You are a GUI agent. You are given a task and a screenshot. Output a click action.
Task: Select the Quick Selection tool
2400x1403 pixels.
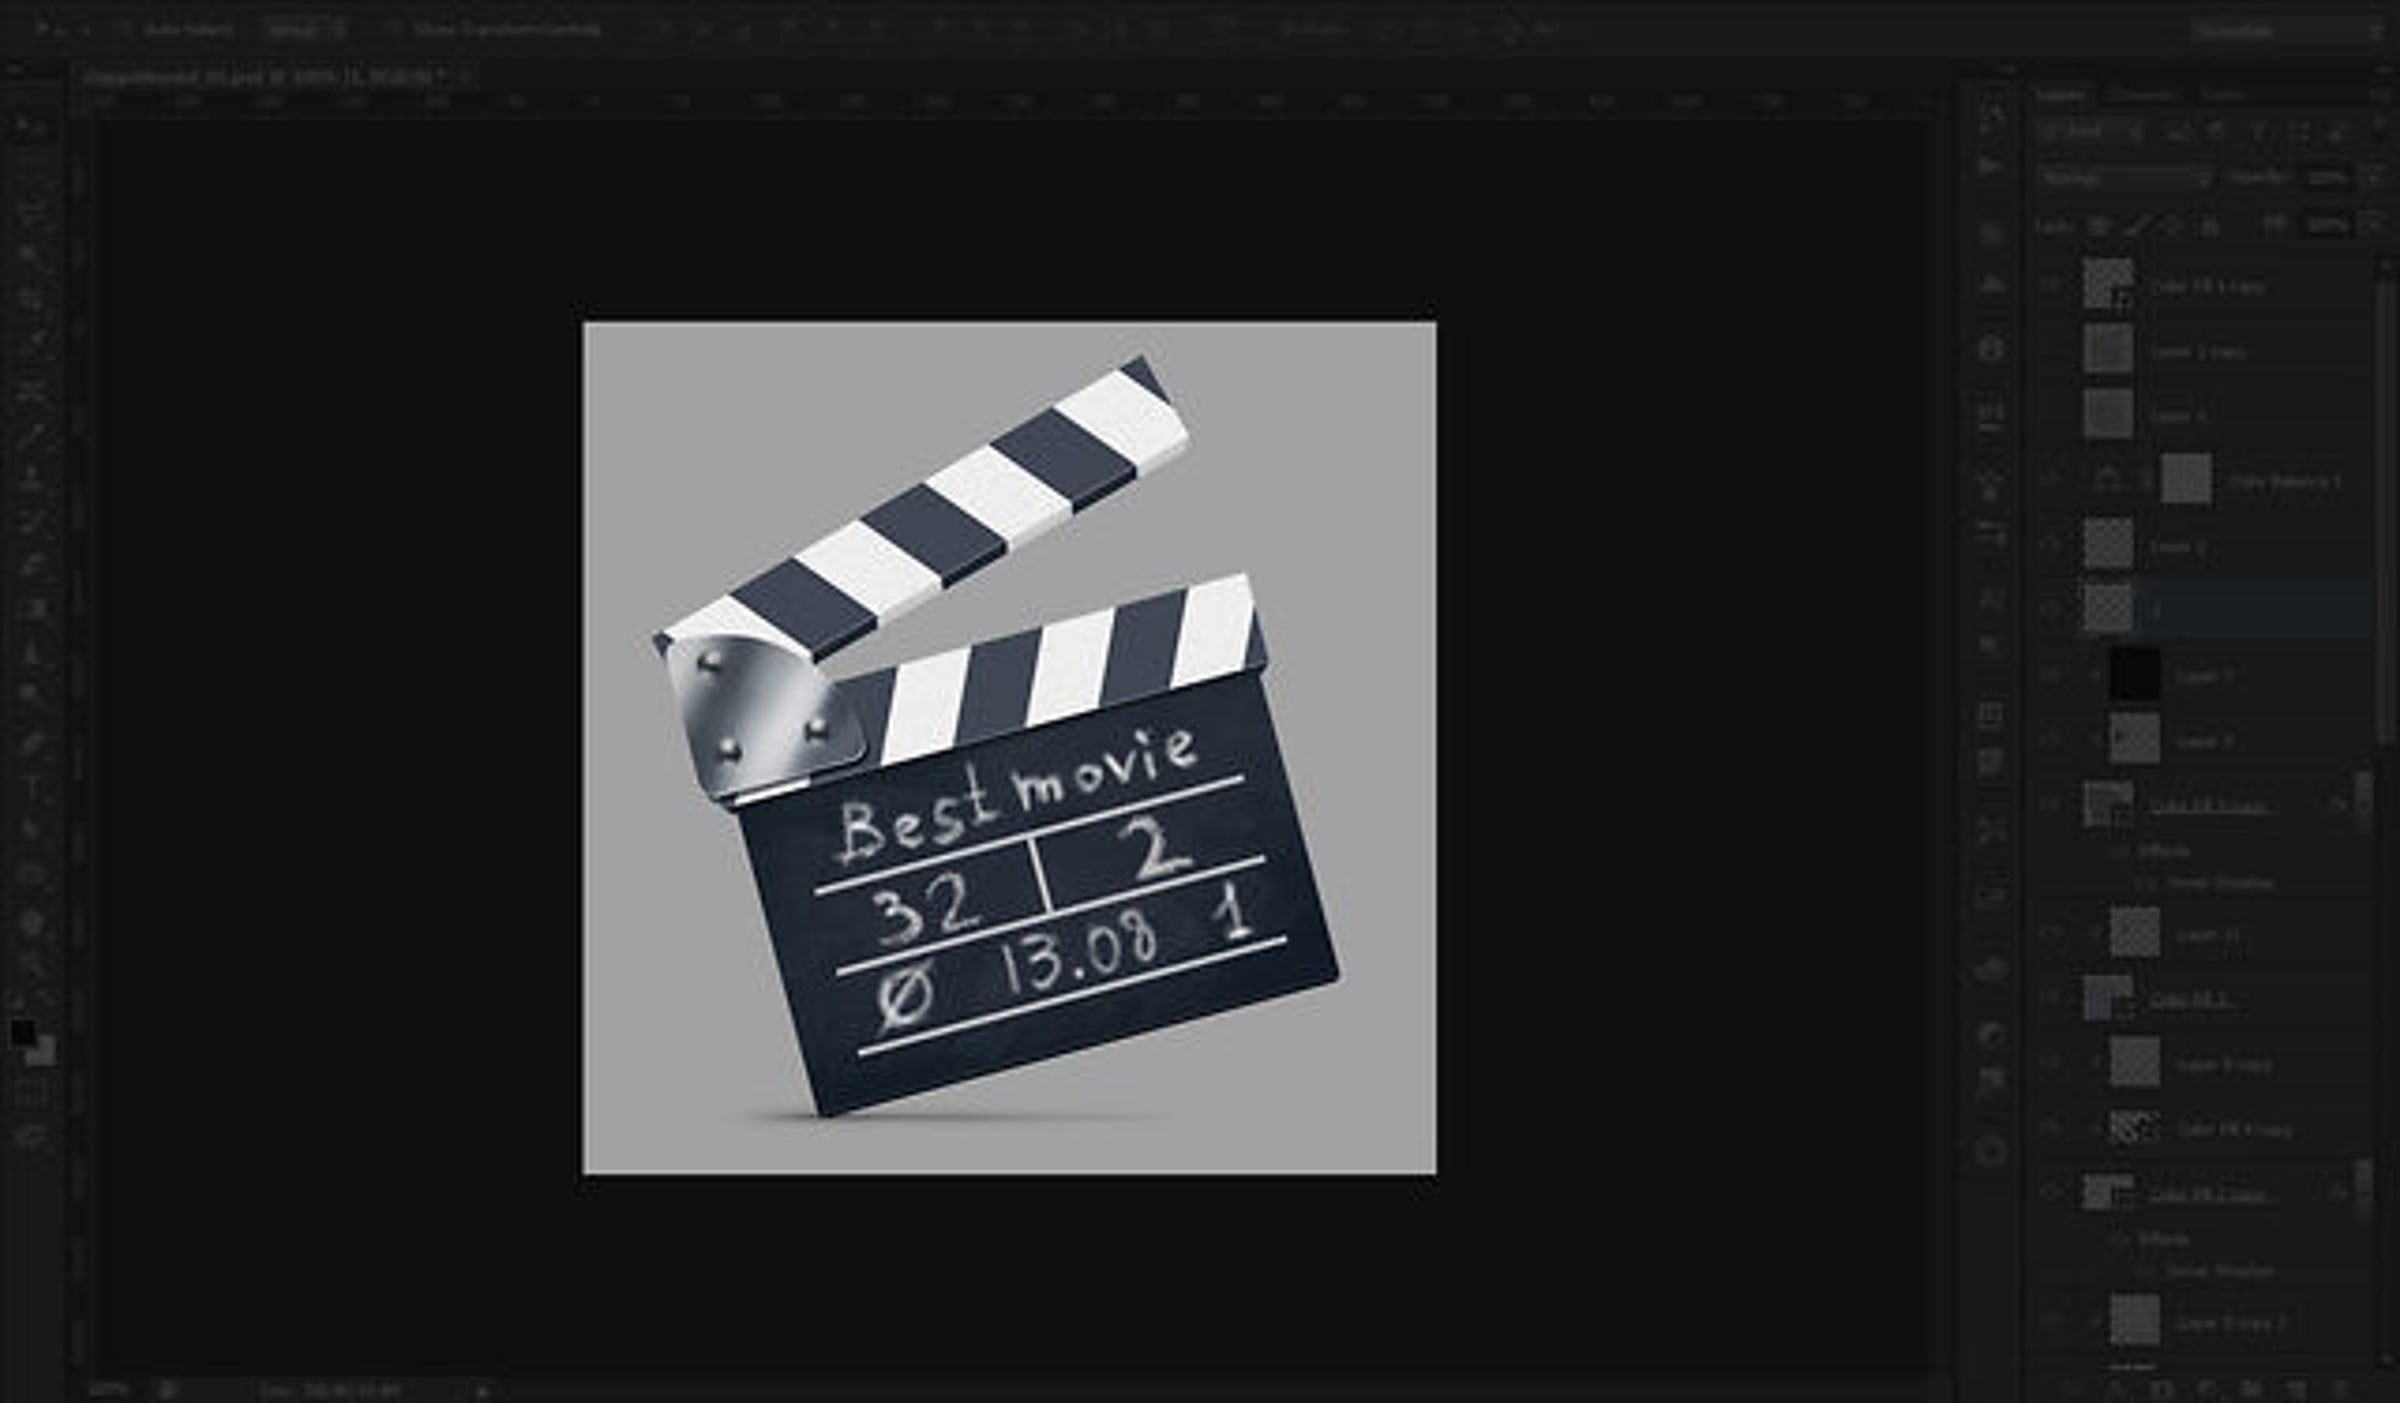click(x=31, y=256)
